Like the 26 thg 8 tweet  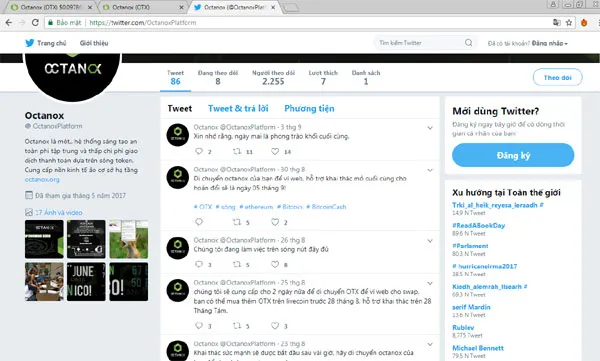pos(275,264)
